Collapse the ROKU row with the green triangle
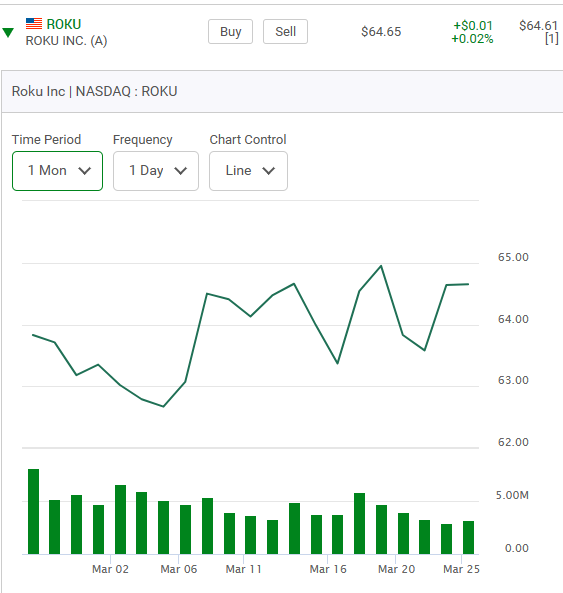This screenshot has height=593, width=563. 8,33
